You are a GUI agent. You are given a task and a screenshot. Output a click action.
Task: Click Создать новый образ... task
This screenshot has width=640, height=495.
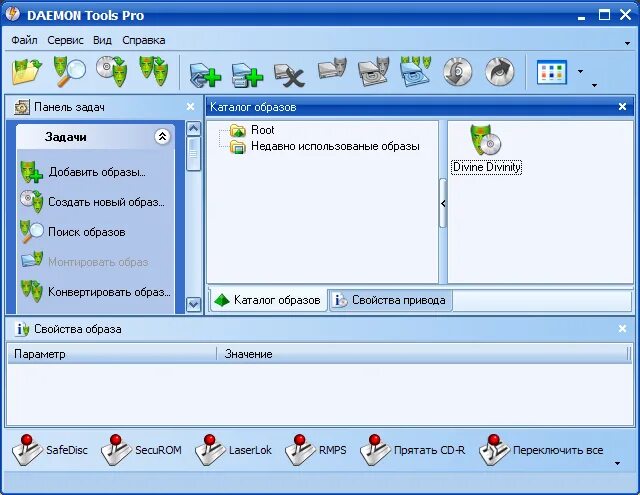[107, 202]
